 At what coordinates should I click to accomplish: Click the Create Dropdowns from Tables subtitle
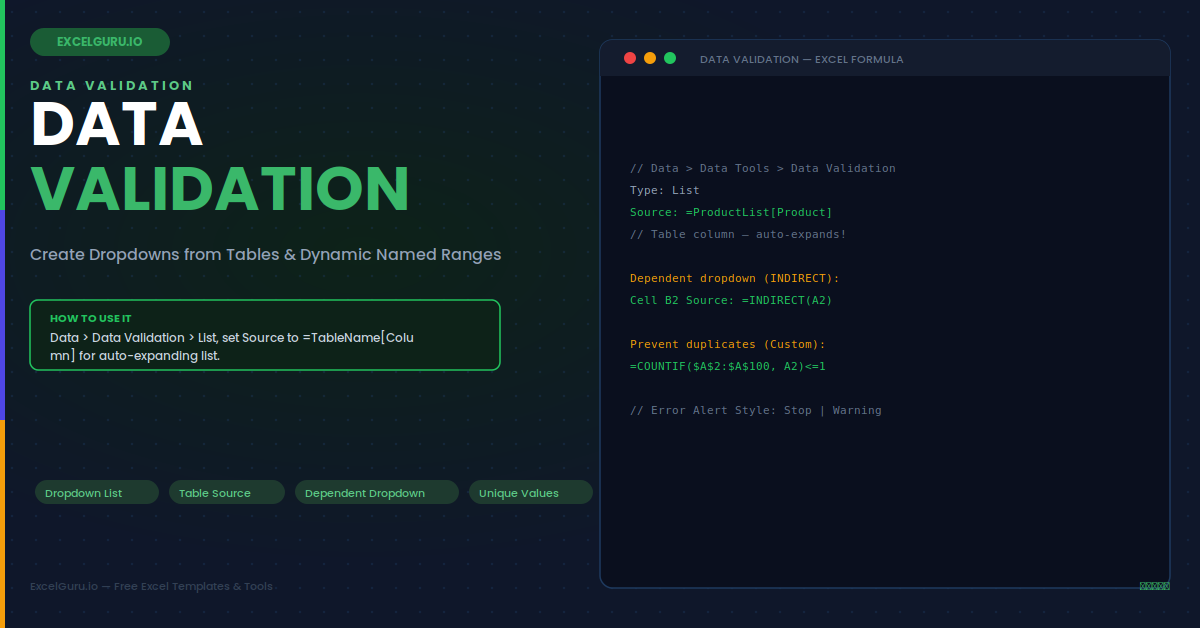pyautogui.click(x=266, y=255)
